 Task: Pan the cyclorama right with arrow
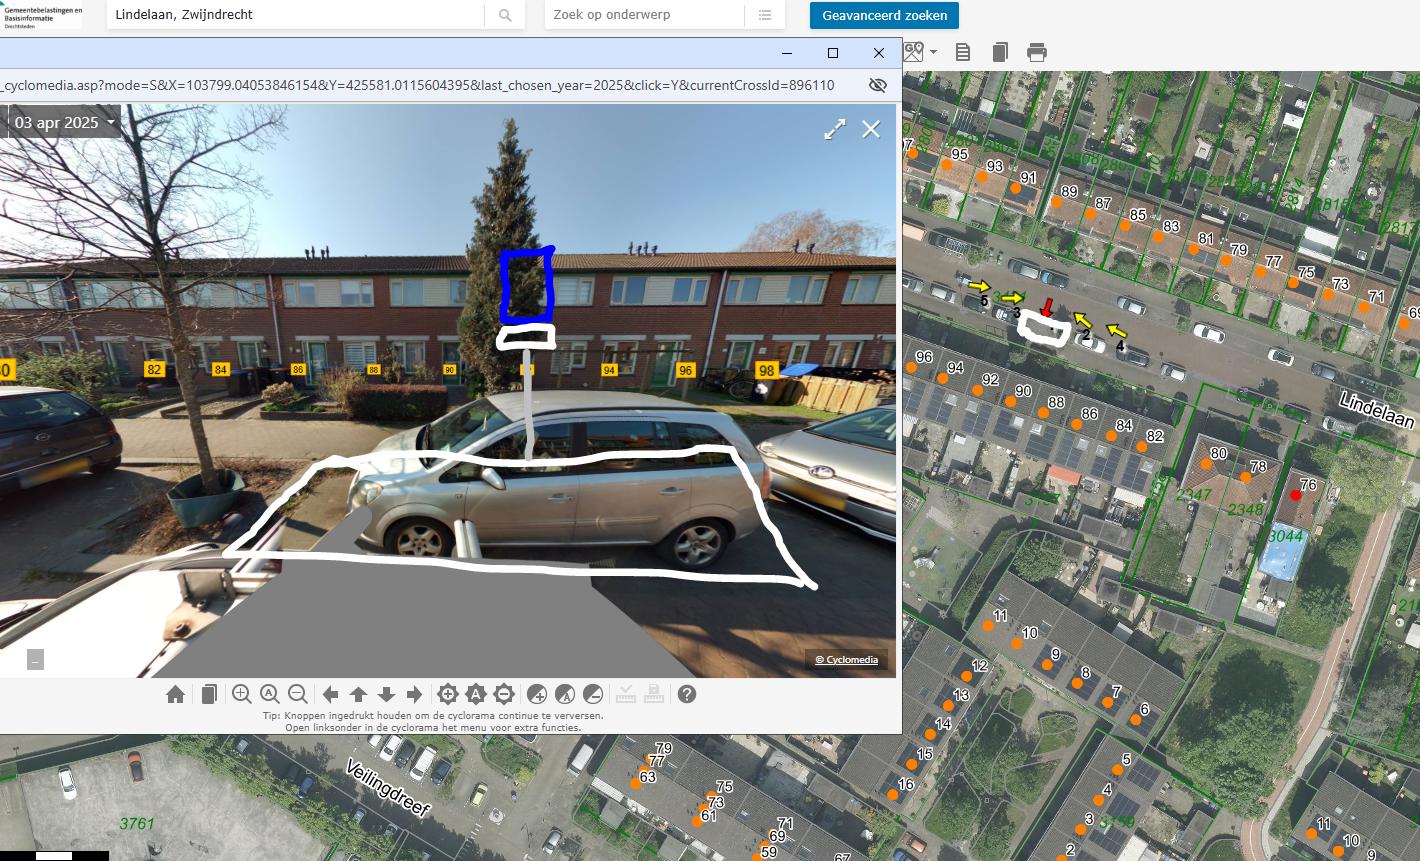click(414, 694)
